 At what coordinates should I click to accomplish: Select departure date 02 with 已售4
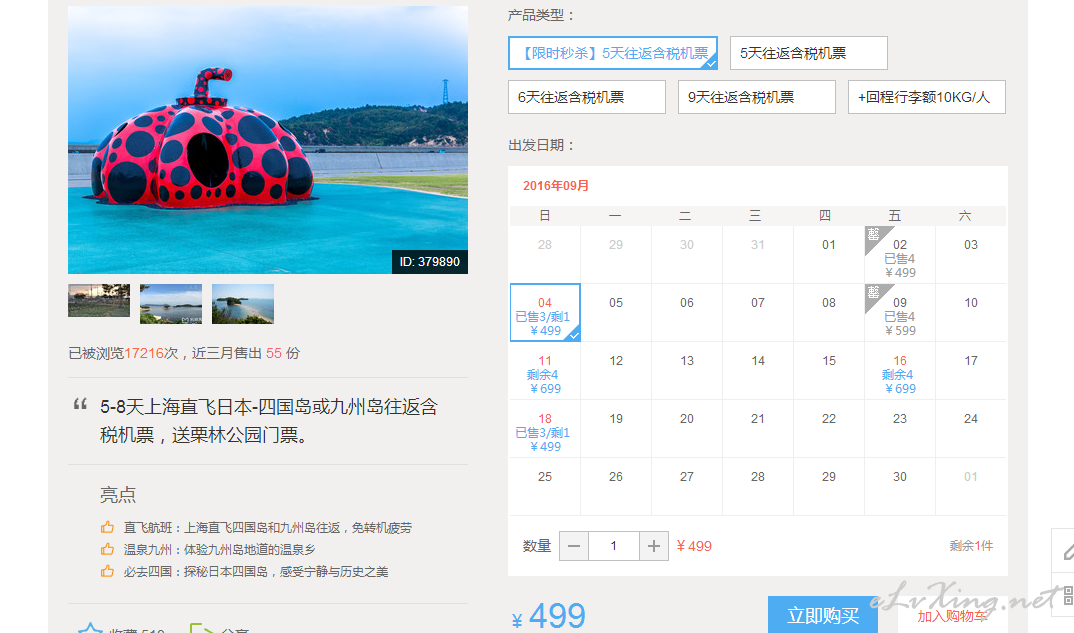pos(900,255)
